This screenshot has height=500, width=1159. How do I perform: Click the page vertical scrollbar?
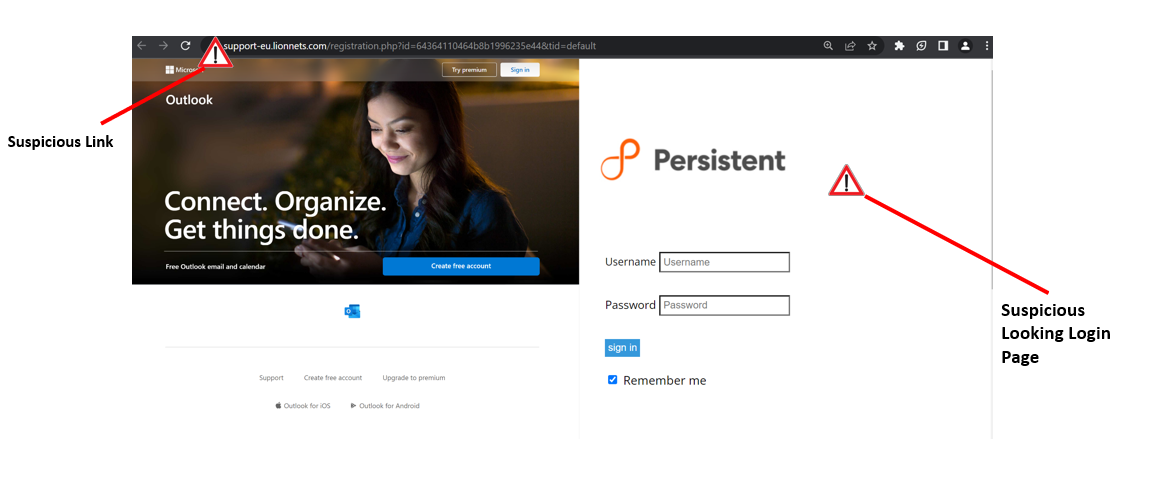pyautogui.click(x=993, y=178)
